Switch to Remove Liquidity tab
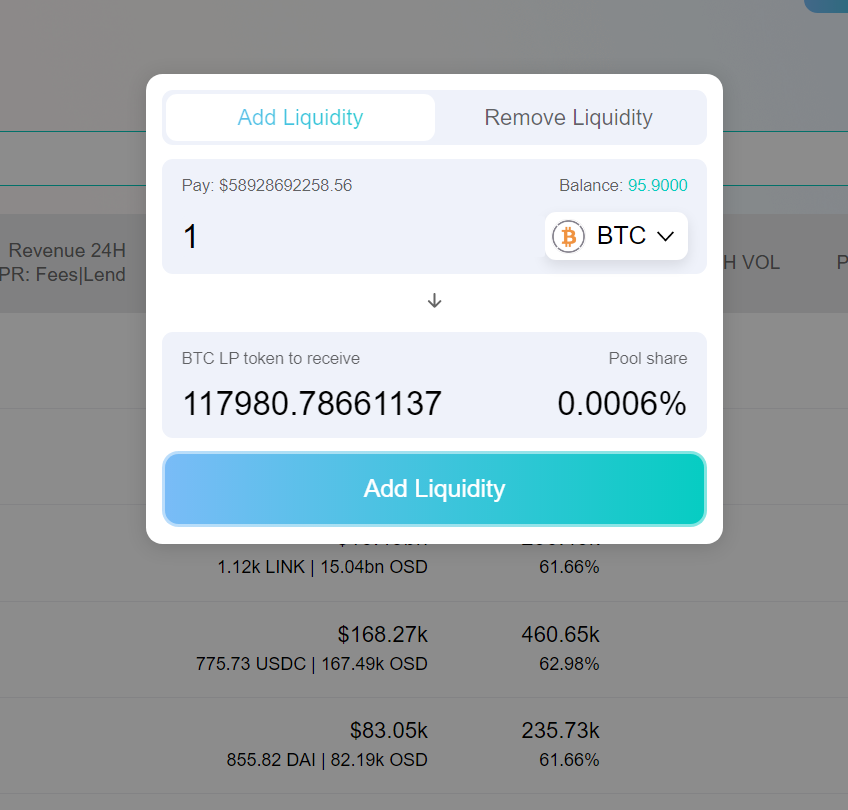Image resolution: width=848 pixels, height=810 pixels. click(568, 117)
